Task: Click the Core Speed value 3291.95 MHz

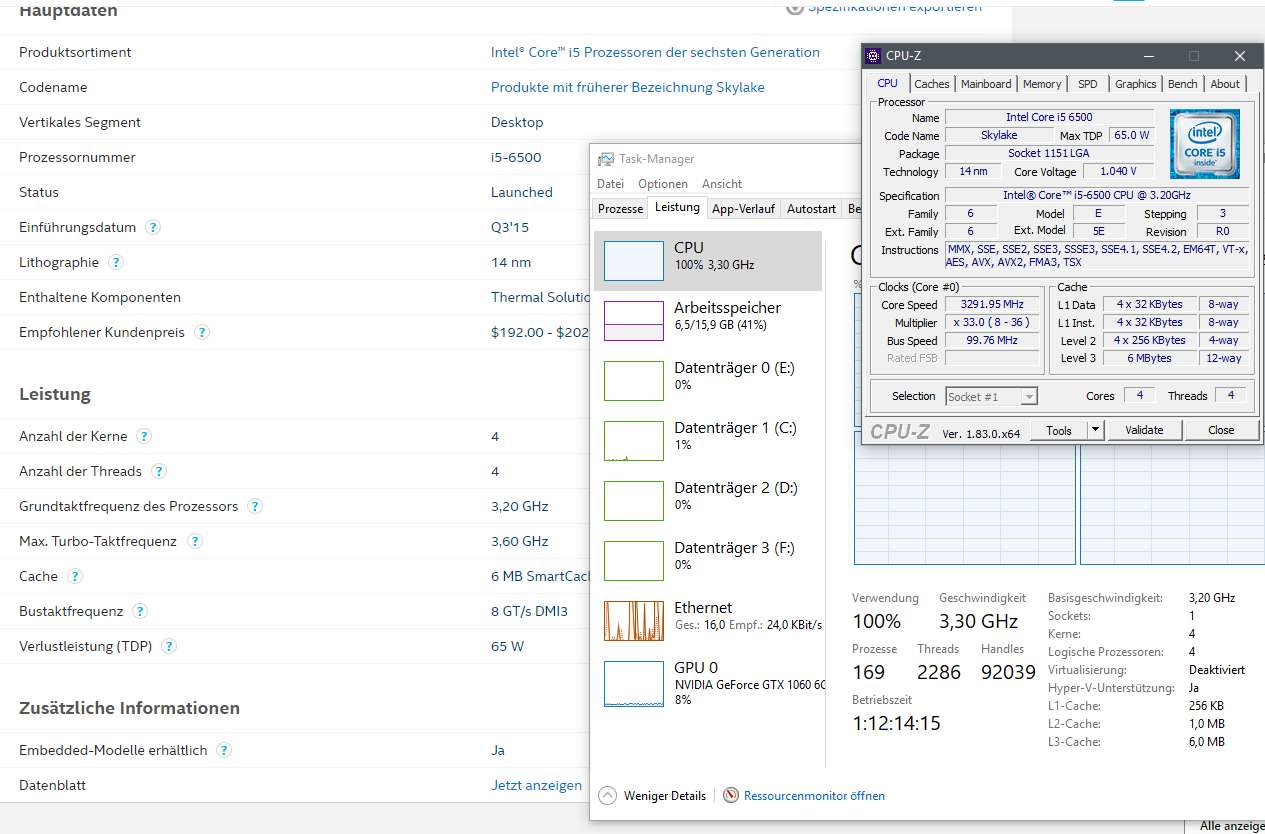Action: click(x=992, y=305)
